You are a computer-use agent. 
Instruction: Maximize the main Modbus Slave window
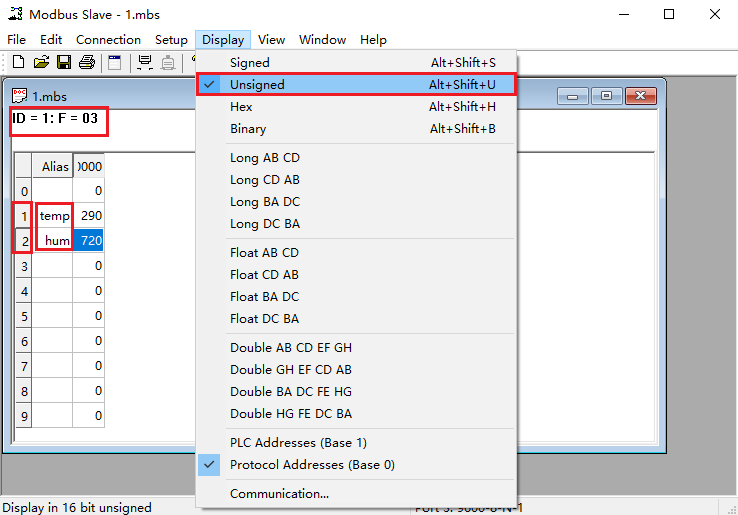point(669,14)
